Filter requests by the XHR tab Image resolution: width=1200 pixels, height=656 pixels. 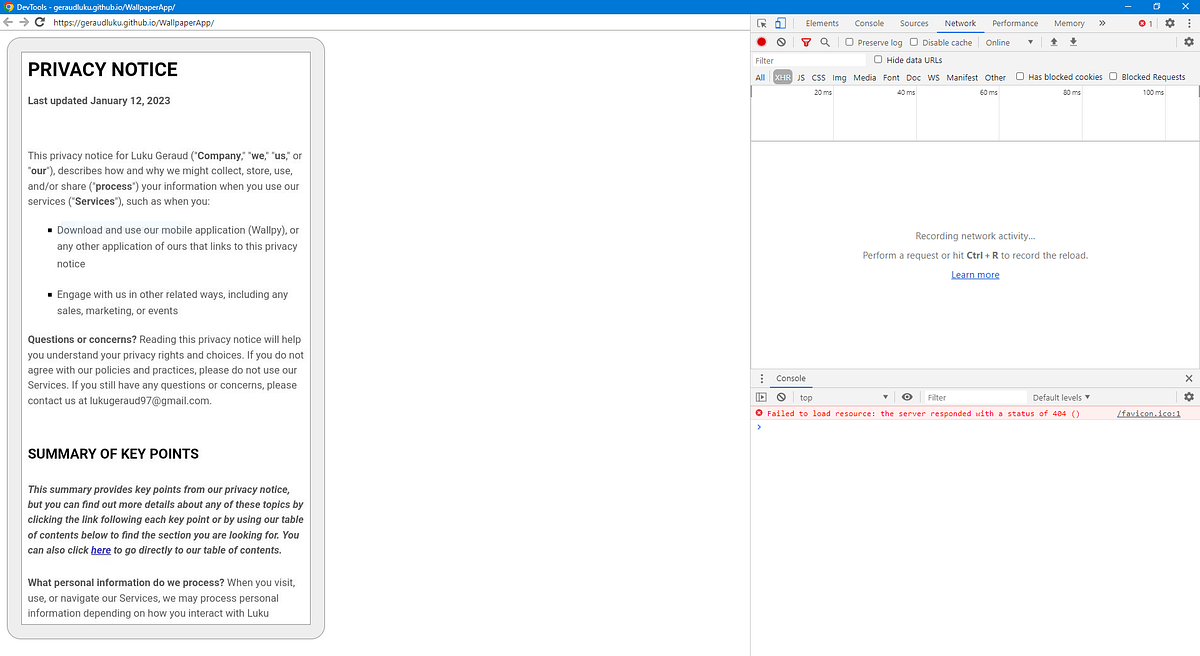tap(782, 77)
